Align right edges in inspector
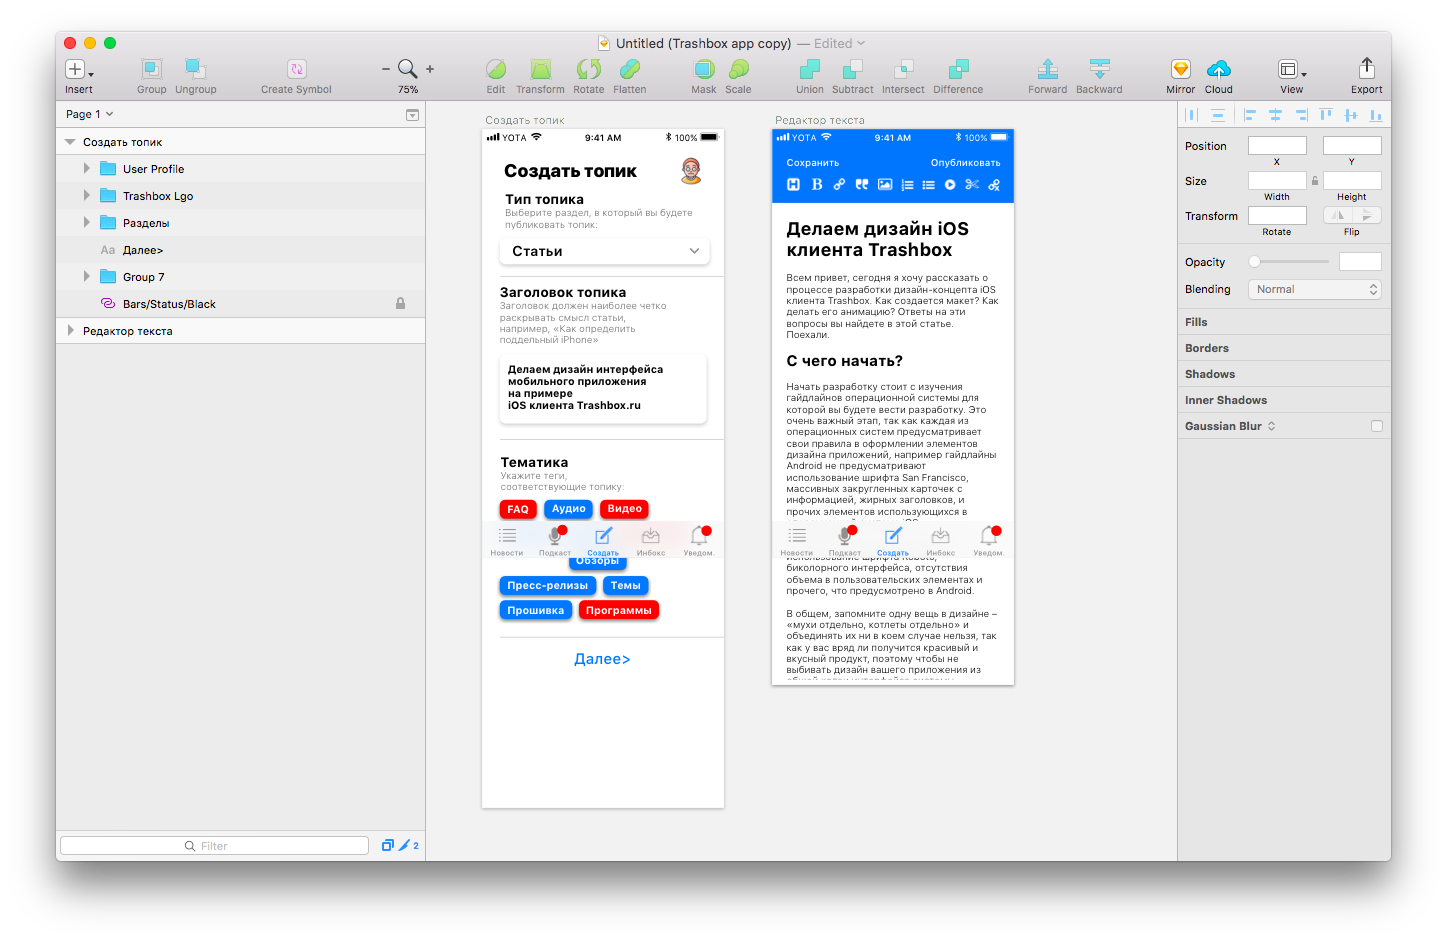Screen dimensions: 1447x941 coord(1301,115)
